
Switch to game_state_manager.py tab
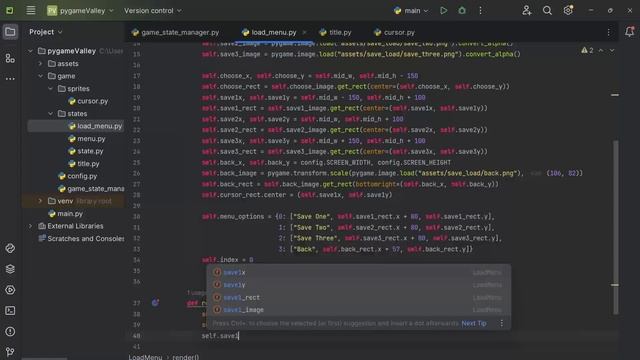click(x=176, y=32)
